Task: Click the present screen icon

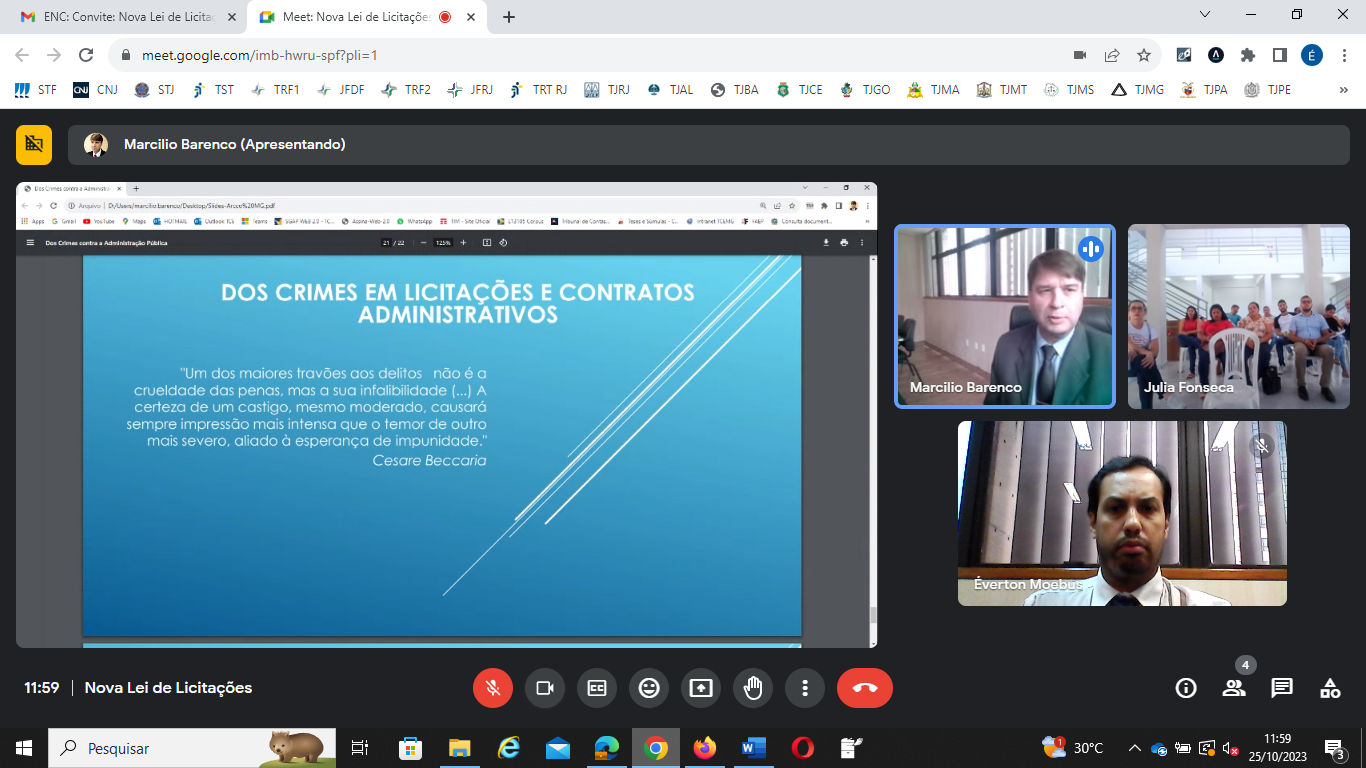Action: pos(701,688)
